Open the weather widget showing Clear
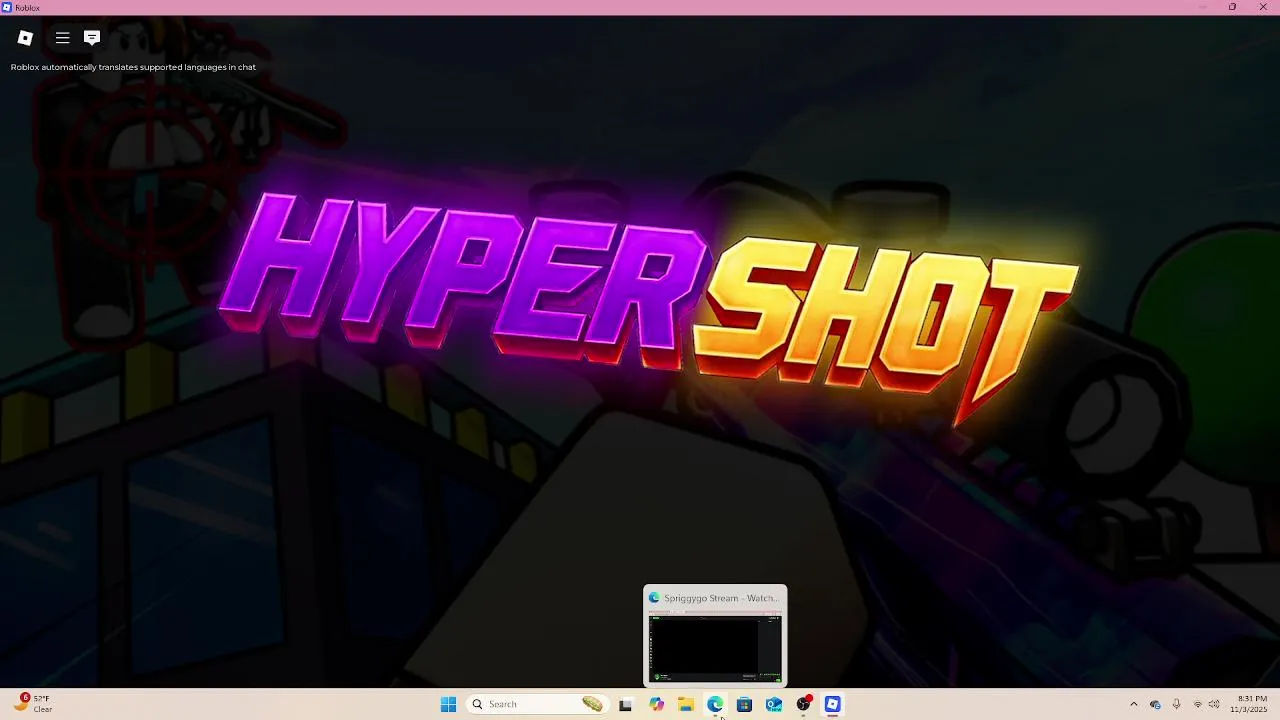The width and height of the screenshot is (1280, 720). click(x=33, y=704)
